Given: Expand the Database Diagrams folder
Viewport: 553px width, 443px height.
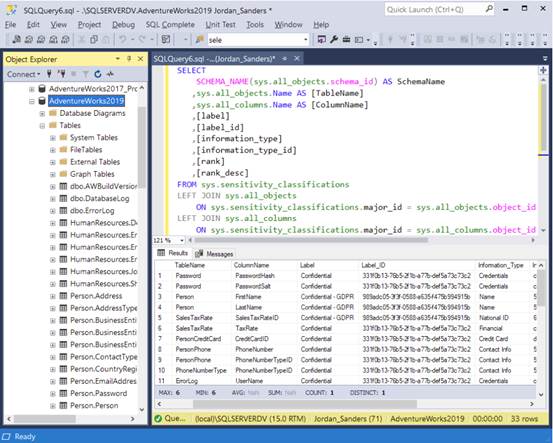Looking at the screenshot, I should [x=42, y=114].
